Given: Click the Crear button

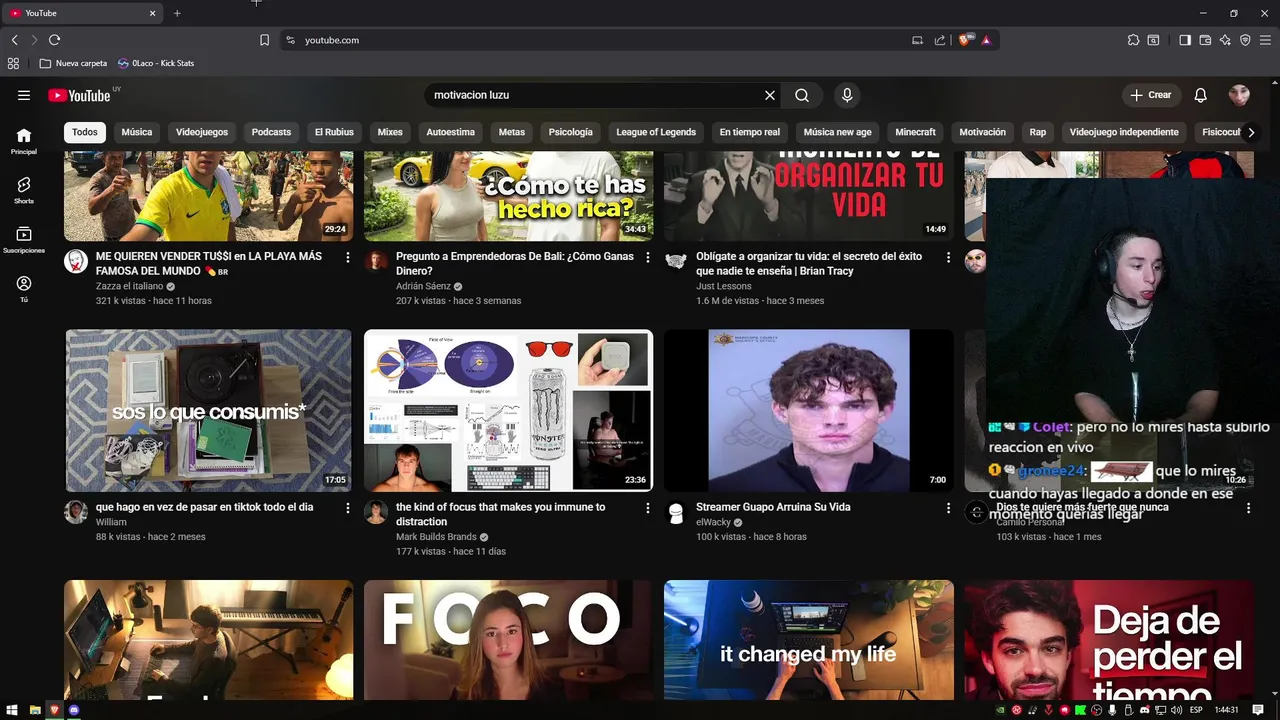Looking at the screenshot, I should [x=1150, y=95].
